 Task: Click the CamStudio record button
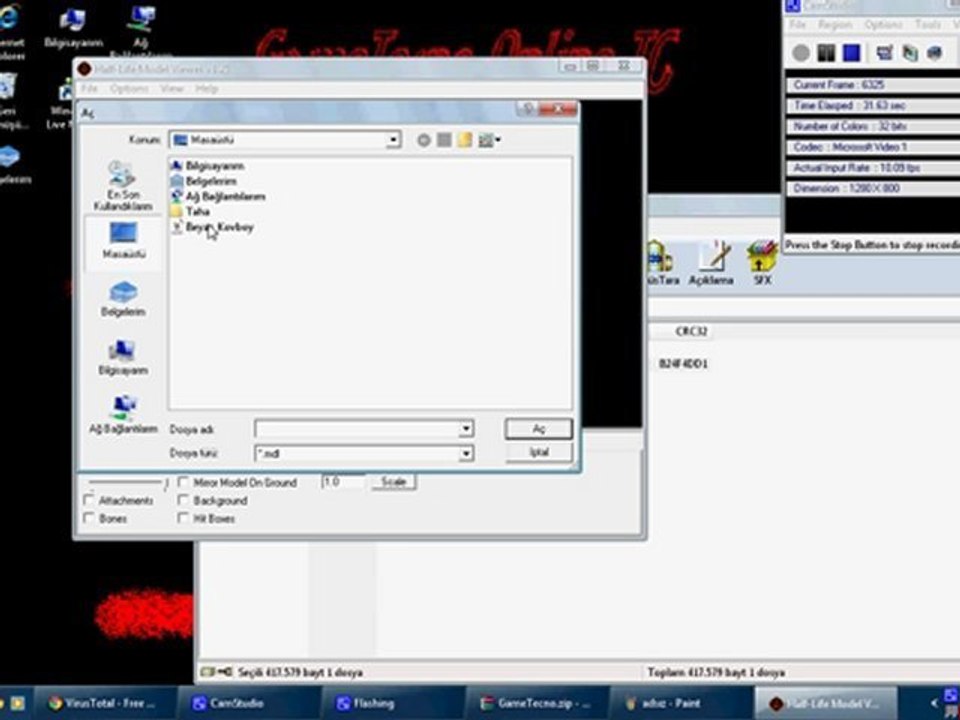(x=801, y=53)
